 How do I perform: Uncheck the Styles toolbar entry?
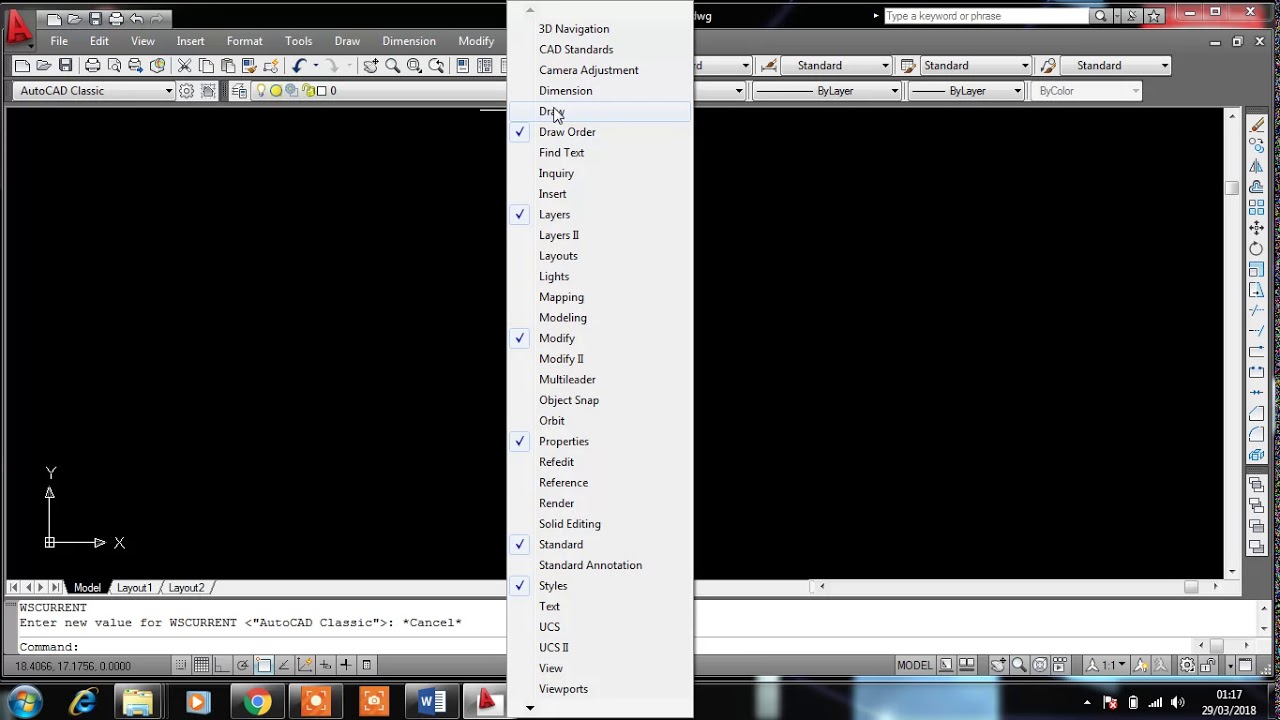coord(600,586)
